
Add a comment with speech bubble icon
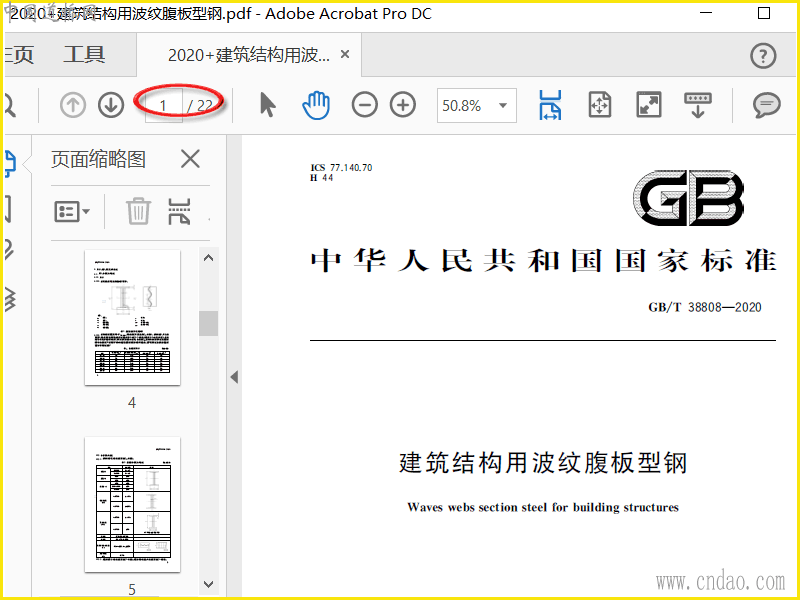click(x=766, y=105)
